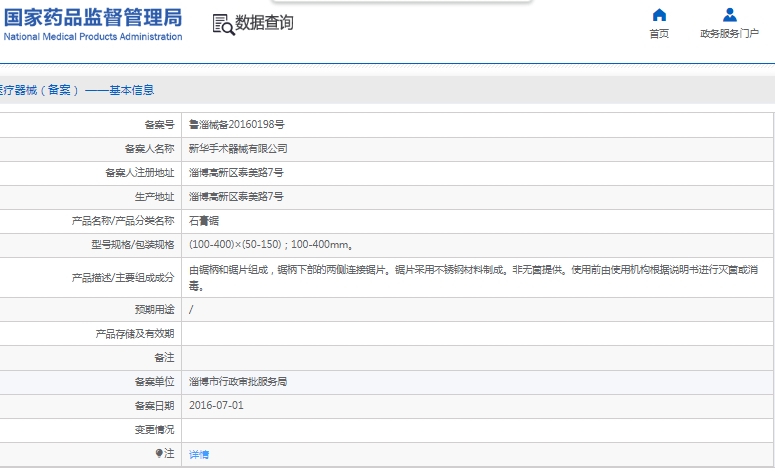Select record number 鲁淄械备20160198号
775x471 pixels.
tap(237, 125)
